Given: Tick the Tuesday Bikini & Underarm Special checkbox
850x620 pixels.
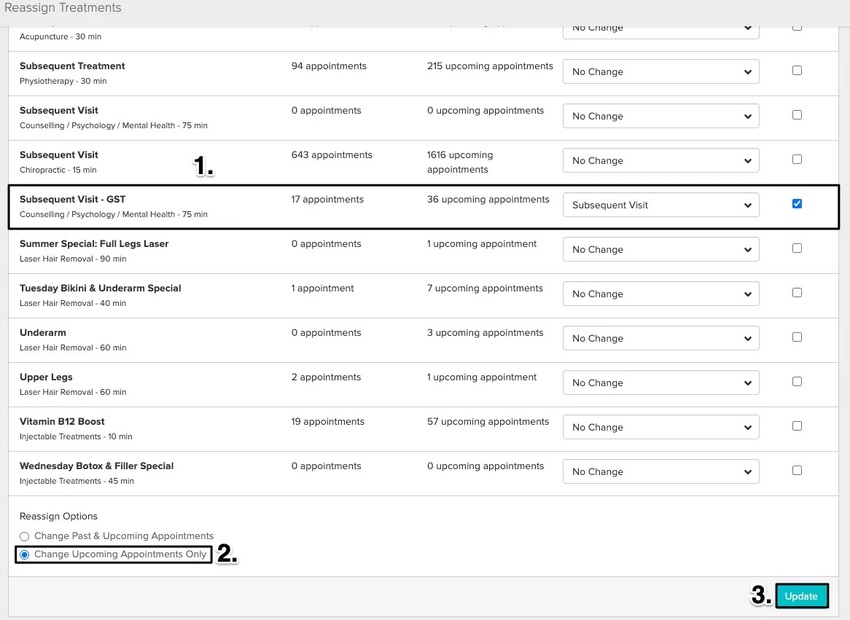Looking at the screenshot, I should (x=797, y=293).
